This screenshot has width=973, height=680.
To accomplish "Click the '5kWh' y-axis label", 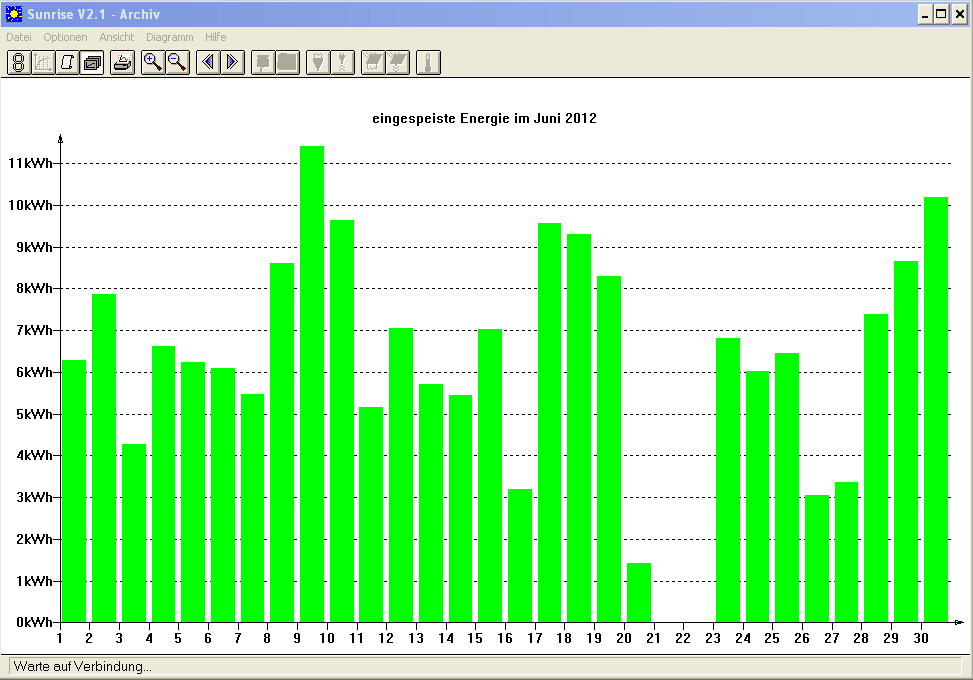I will 34,414.
